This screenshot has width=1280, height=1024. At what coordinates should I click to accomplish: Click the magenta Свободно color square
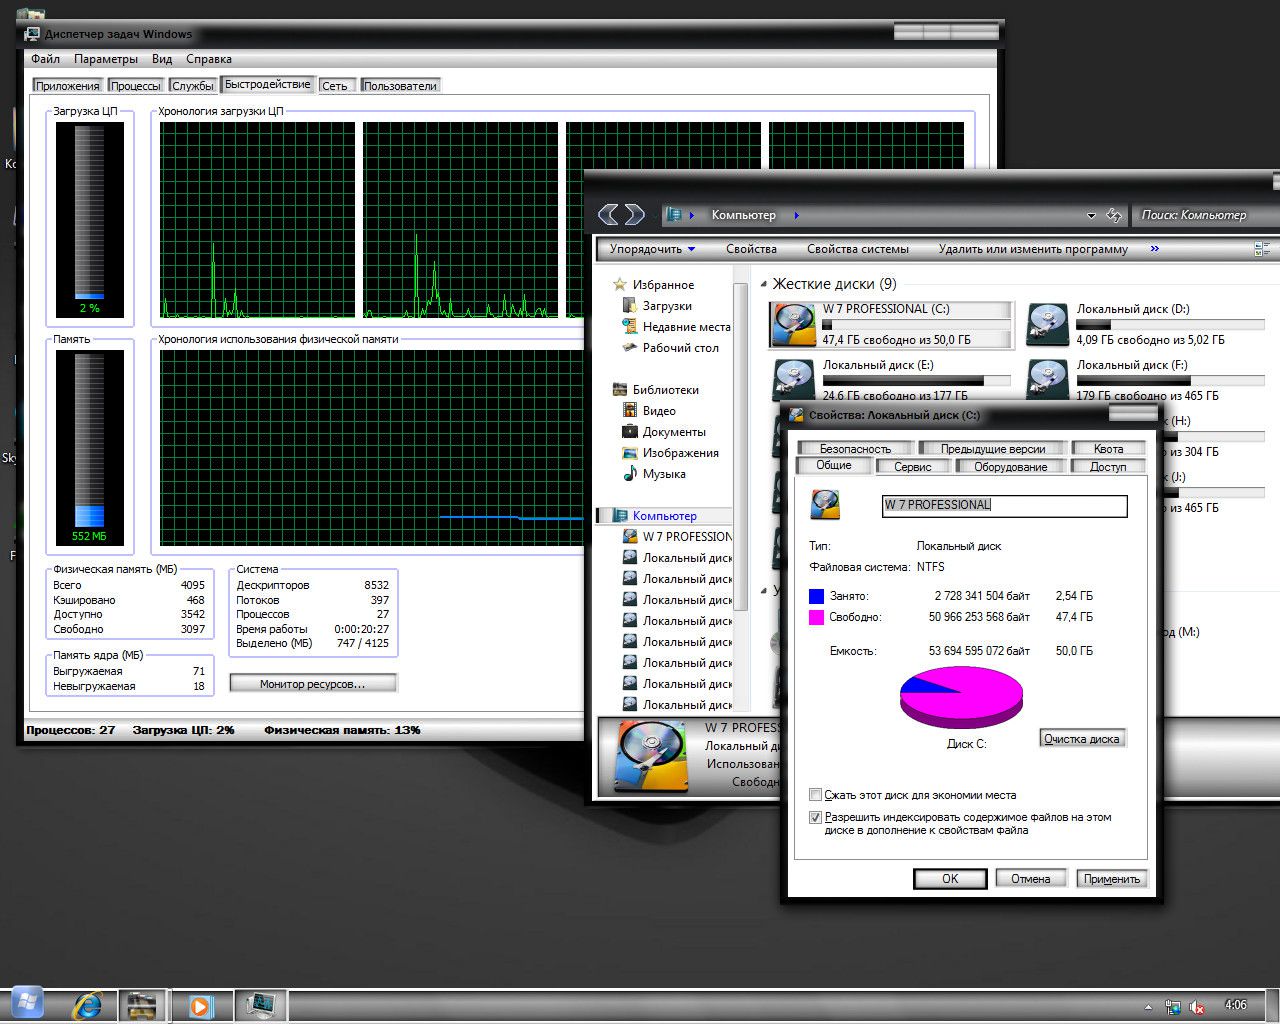click(x=816, y=617)
